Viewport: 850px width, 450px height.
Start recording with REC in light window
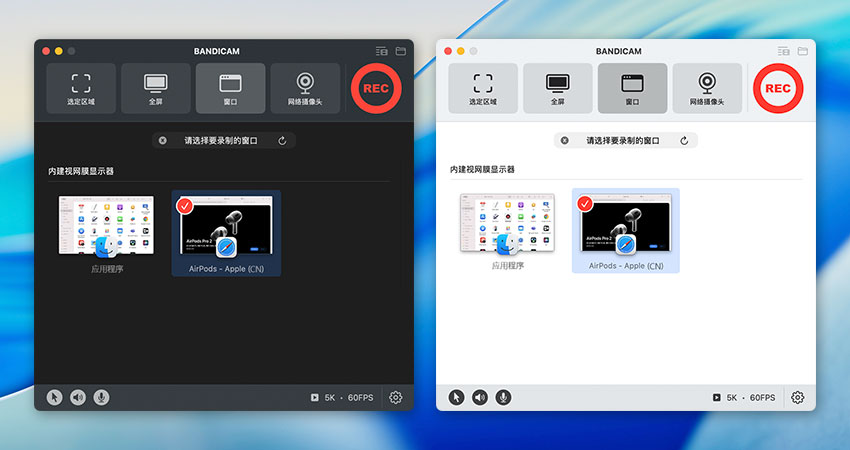[778, 88]
